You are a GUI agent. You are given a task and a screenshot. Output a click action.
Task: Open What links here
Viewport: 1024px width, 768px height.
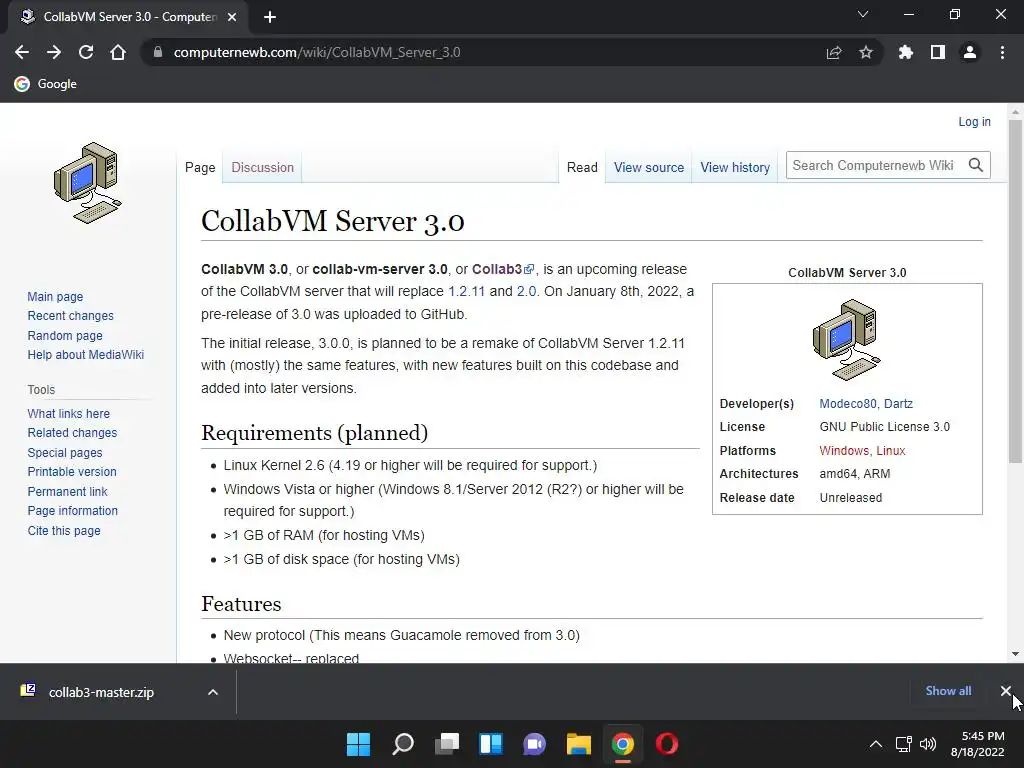tap(69, 413)
